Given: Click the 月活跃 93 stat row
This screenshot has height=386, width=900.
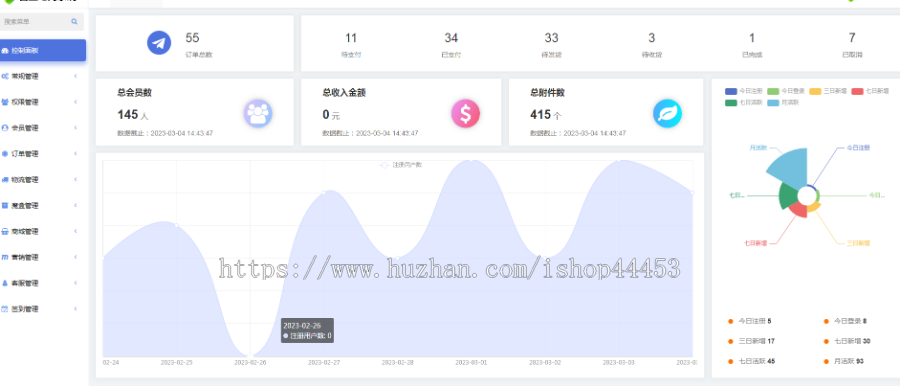Looking at the screenshot, I should 843,361.
